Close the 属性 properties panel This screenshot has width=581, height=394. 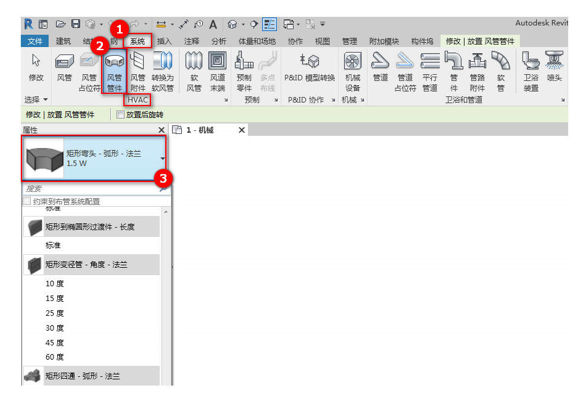click(x=162, y=130)
